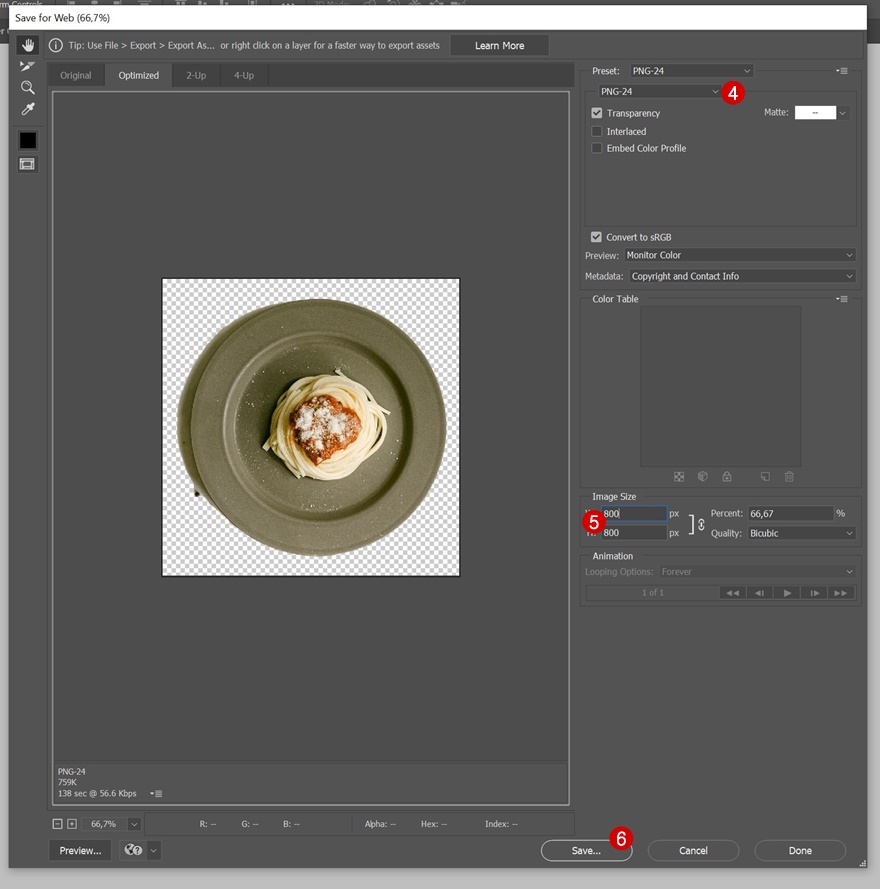Click the zoom in plus icon
Screen dimensions: 880x889
(x=72, y=824)
